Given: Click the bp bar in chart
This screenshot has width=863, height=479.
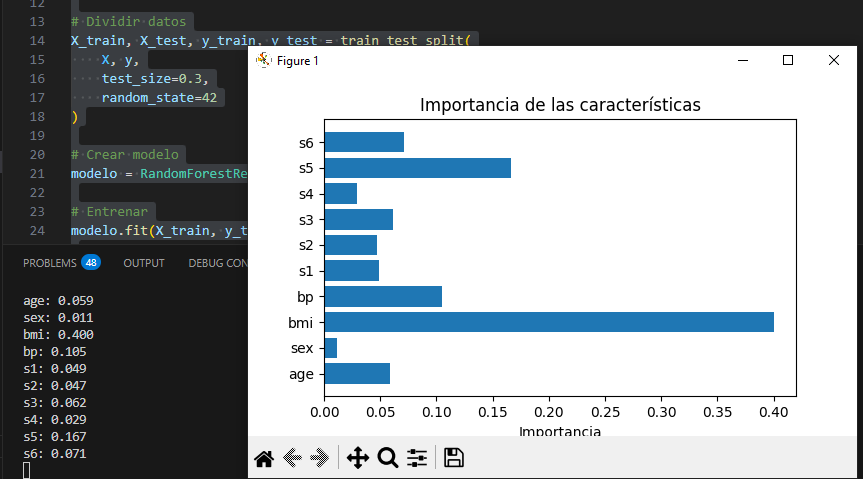Looking at the screenshot, I should [383, 297].
